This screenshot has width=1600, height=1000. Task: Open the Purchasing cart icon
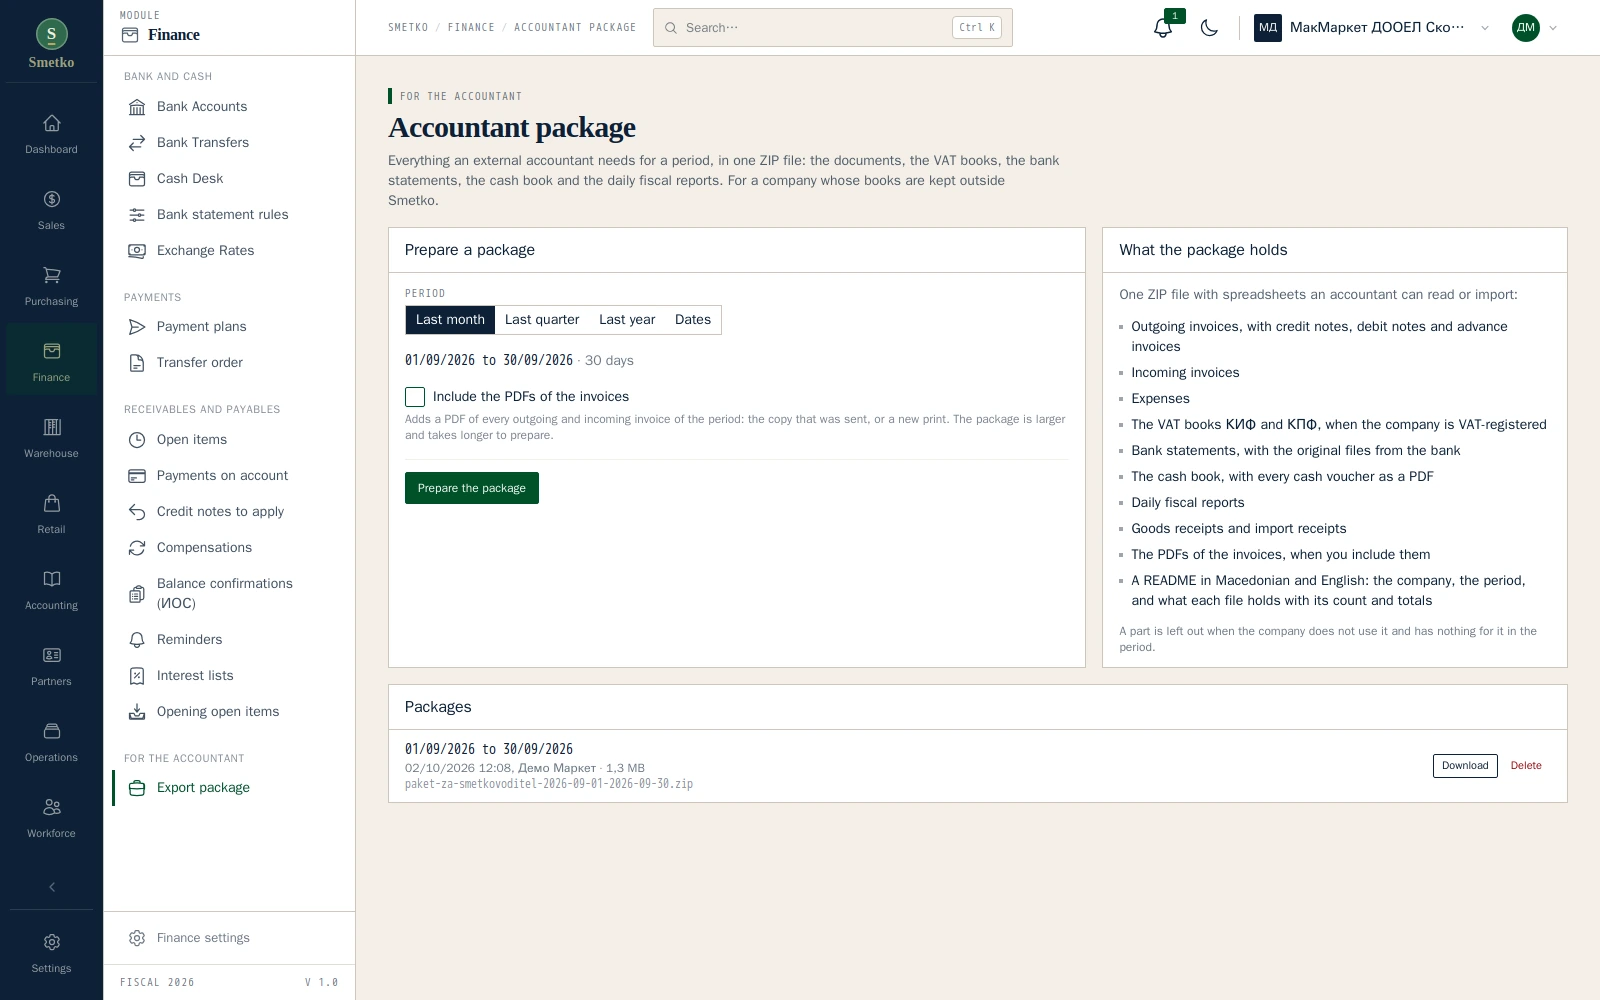tap(52, 275)
